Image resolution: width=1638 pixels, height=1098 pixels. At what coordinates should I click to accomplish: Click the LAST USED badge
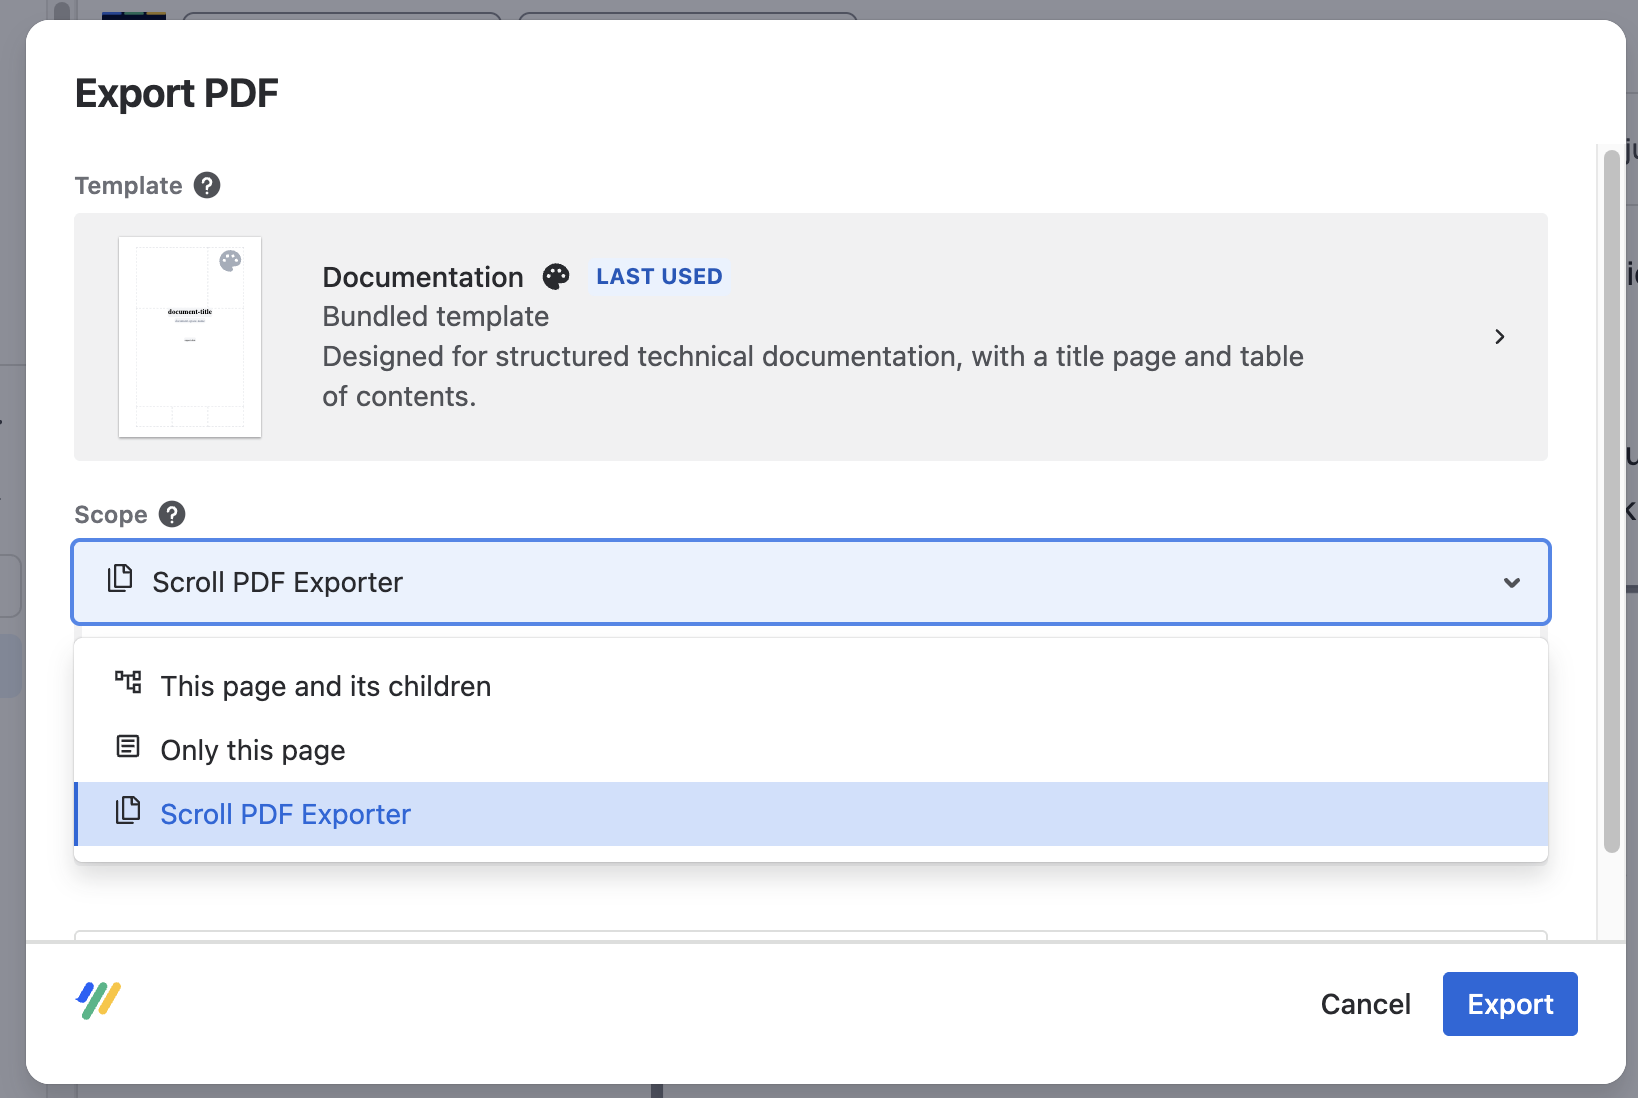(x=659, y=276)
